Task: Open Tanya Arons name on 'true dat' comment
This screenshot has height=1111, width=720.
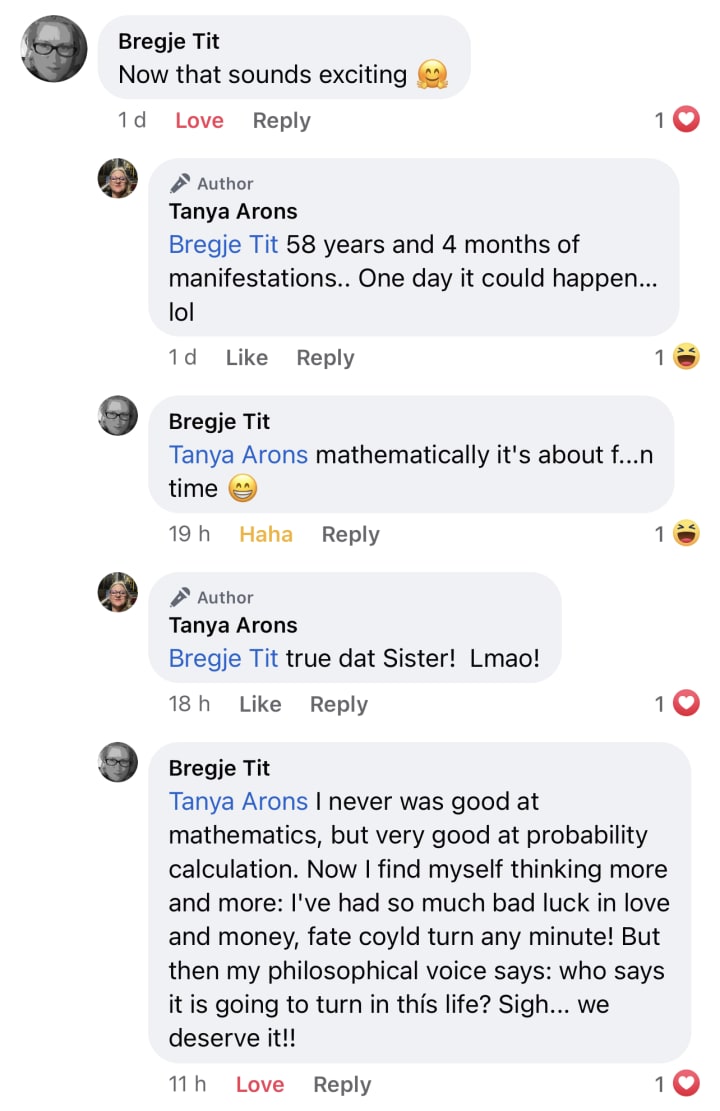Action: 233,625
